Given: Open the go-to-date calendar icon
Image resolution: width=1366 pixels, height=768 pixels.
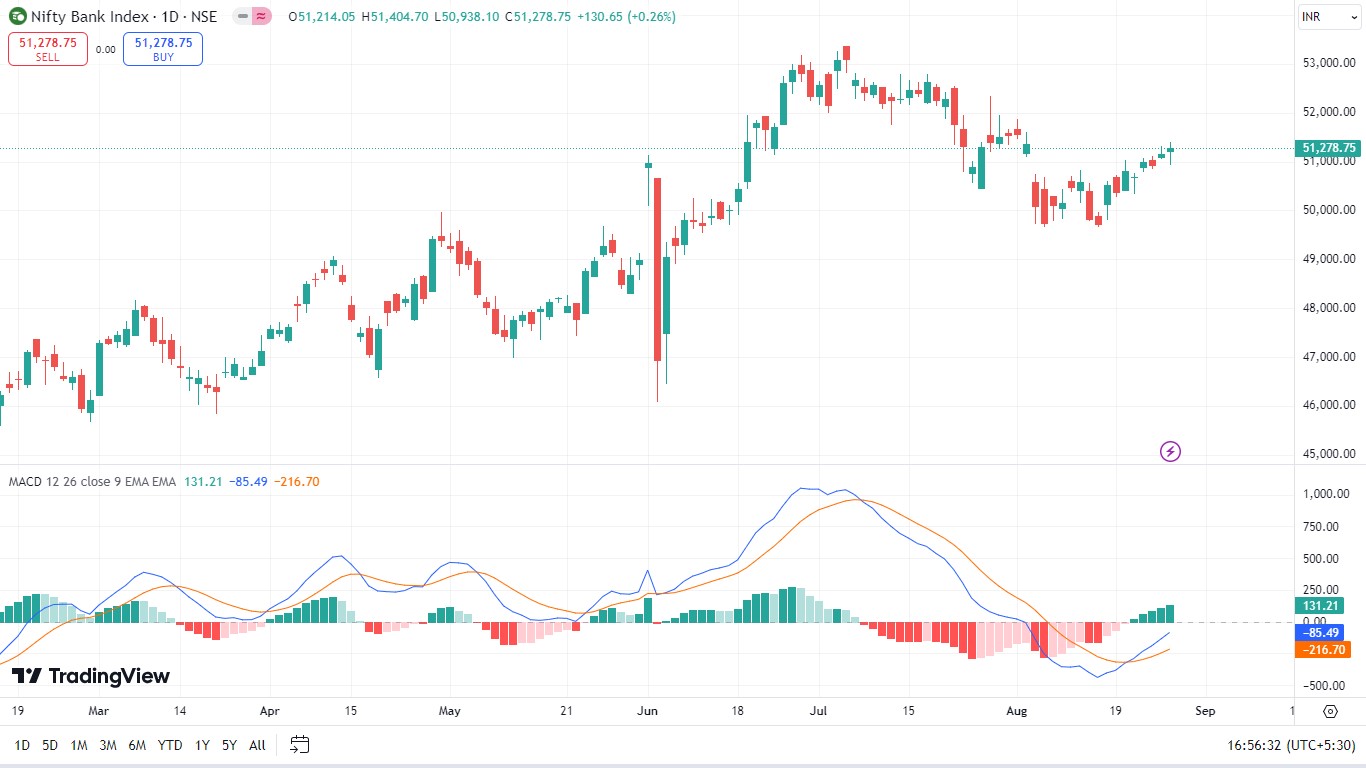Looking at the screenshot, I should (x=300, y=744).
